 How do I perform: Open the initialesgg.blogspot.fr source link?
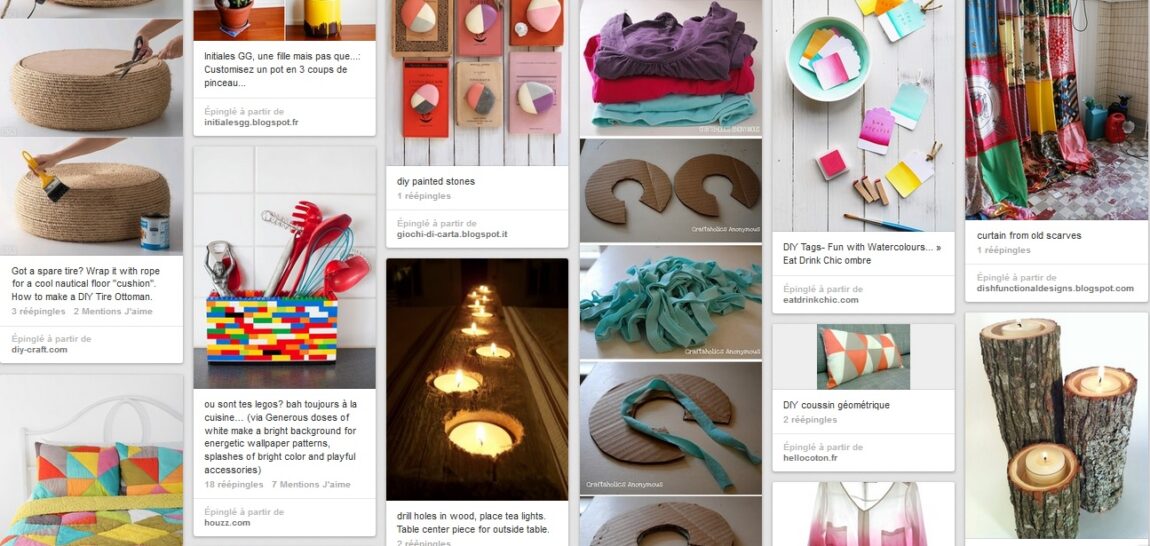click(x=252, y=123)
